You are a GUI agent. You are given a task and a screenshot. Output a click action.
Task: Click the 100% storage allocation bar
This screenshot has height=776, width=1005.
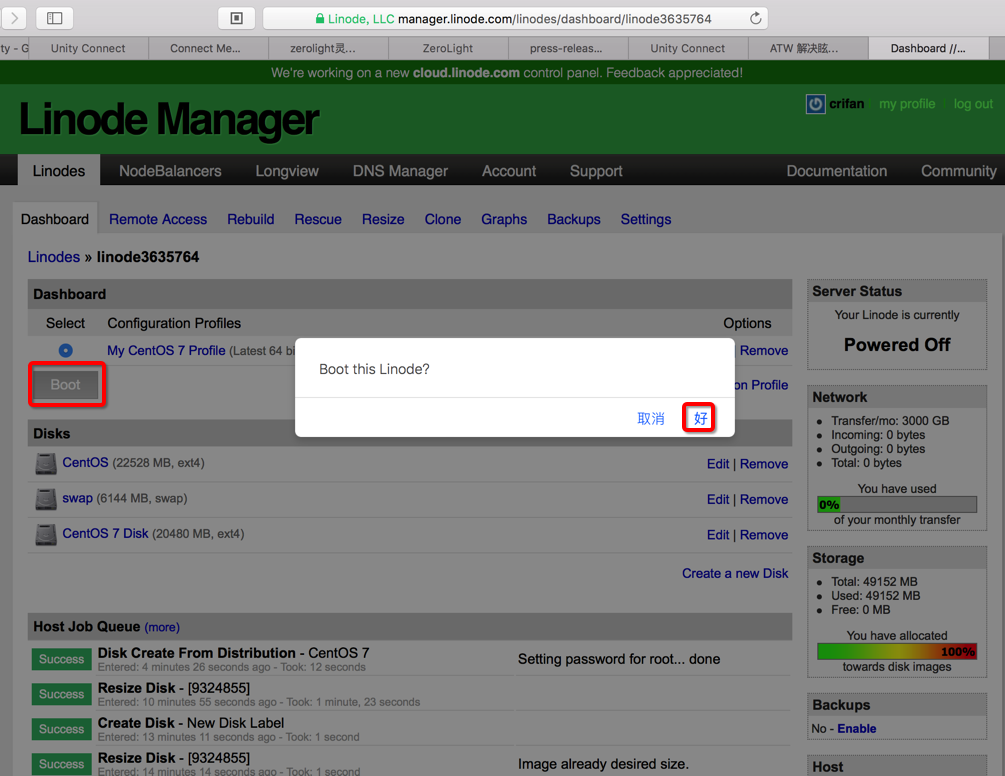pos(897,652)
